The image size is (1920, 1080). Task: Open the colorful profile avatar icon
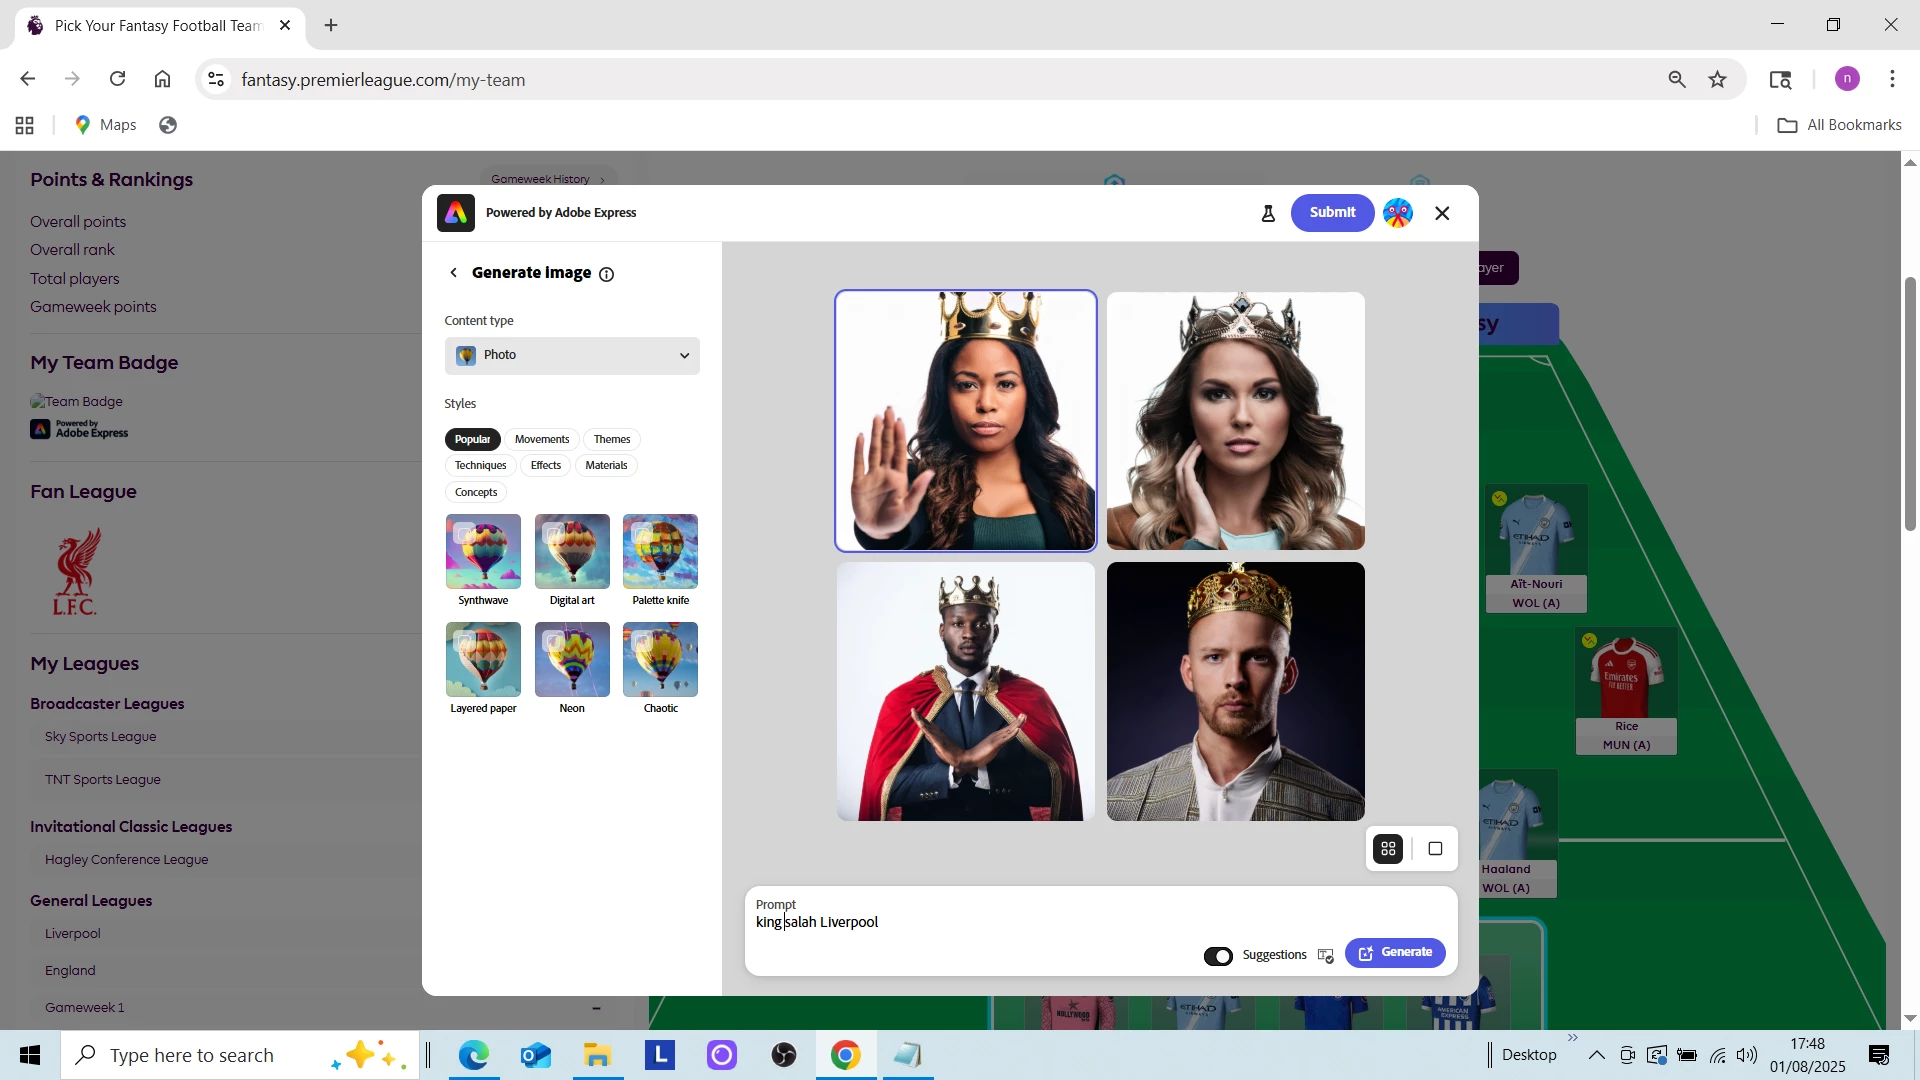coord(1397,213)
